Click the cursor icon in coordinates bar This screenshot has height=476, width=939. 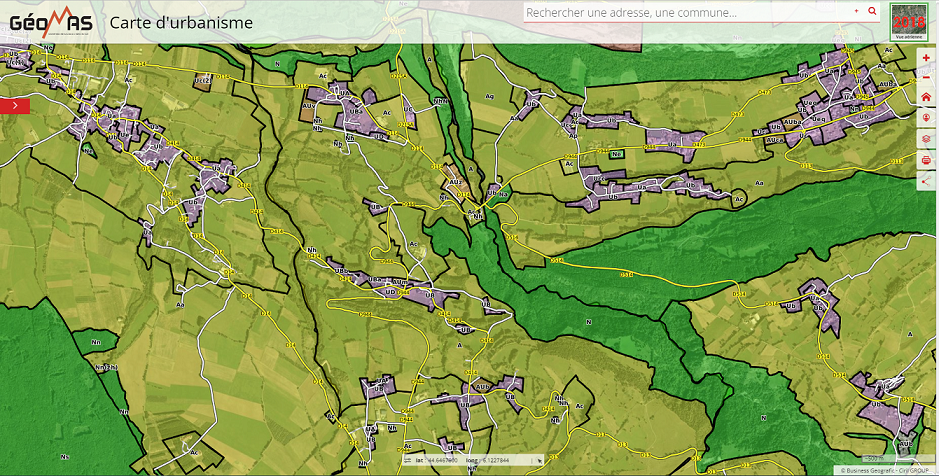pos(538,460)
